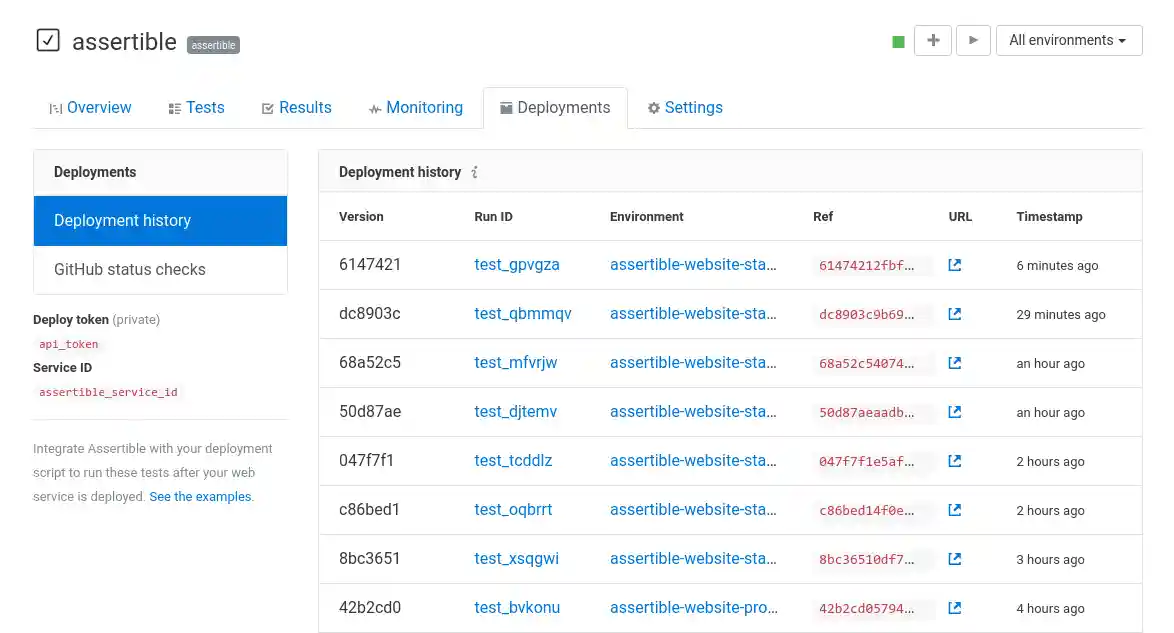
Task: Open external URL icon for dc8903c
Action: (955, 314)
